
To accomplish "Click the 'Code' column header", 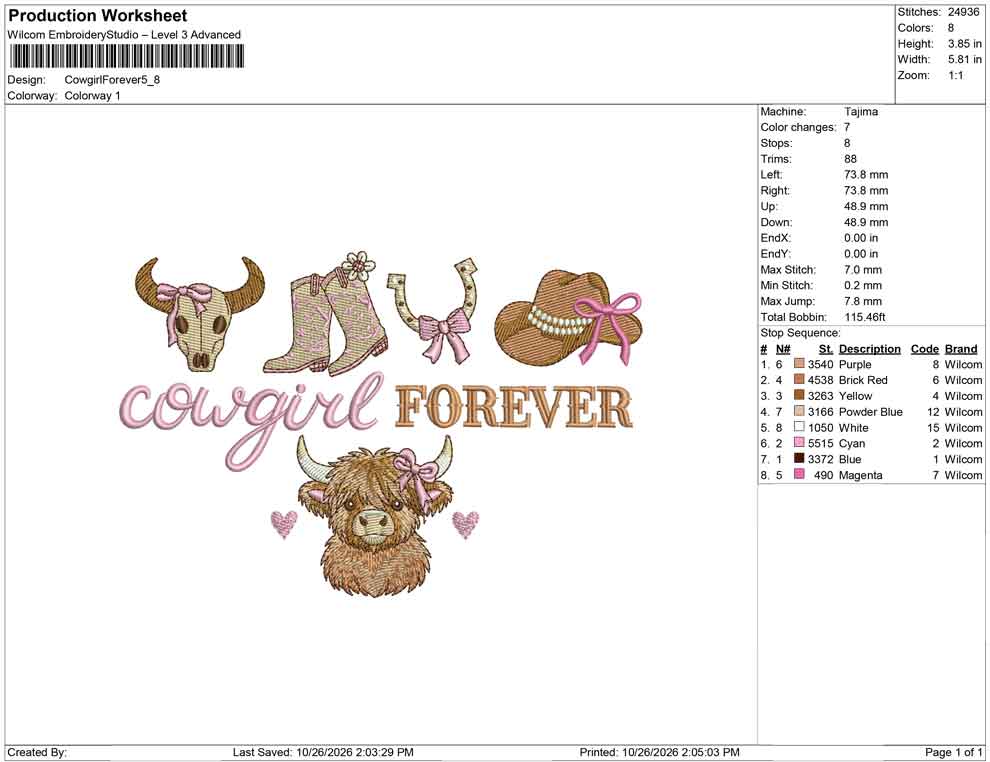I will [925, 348].
